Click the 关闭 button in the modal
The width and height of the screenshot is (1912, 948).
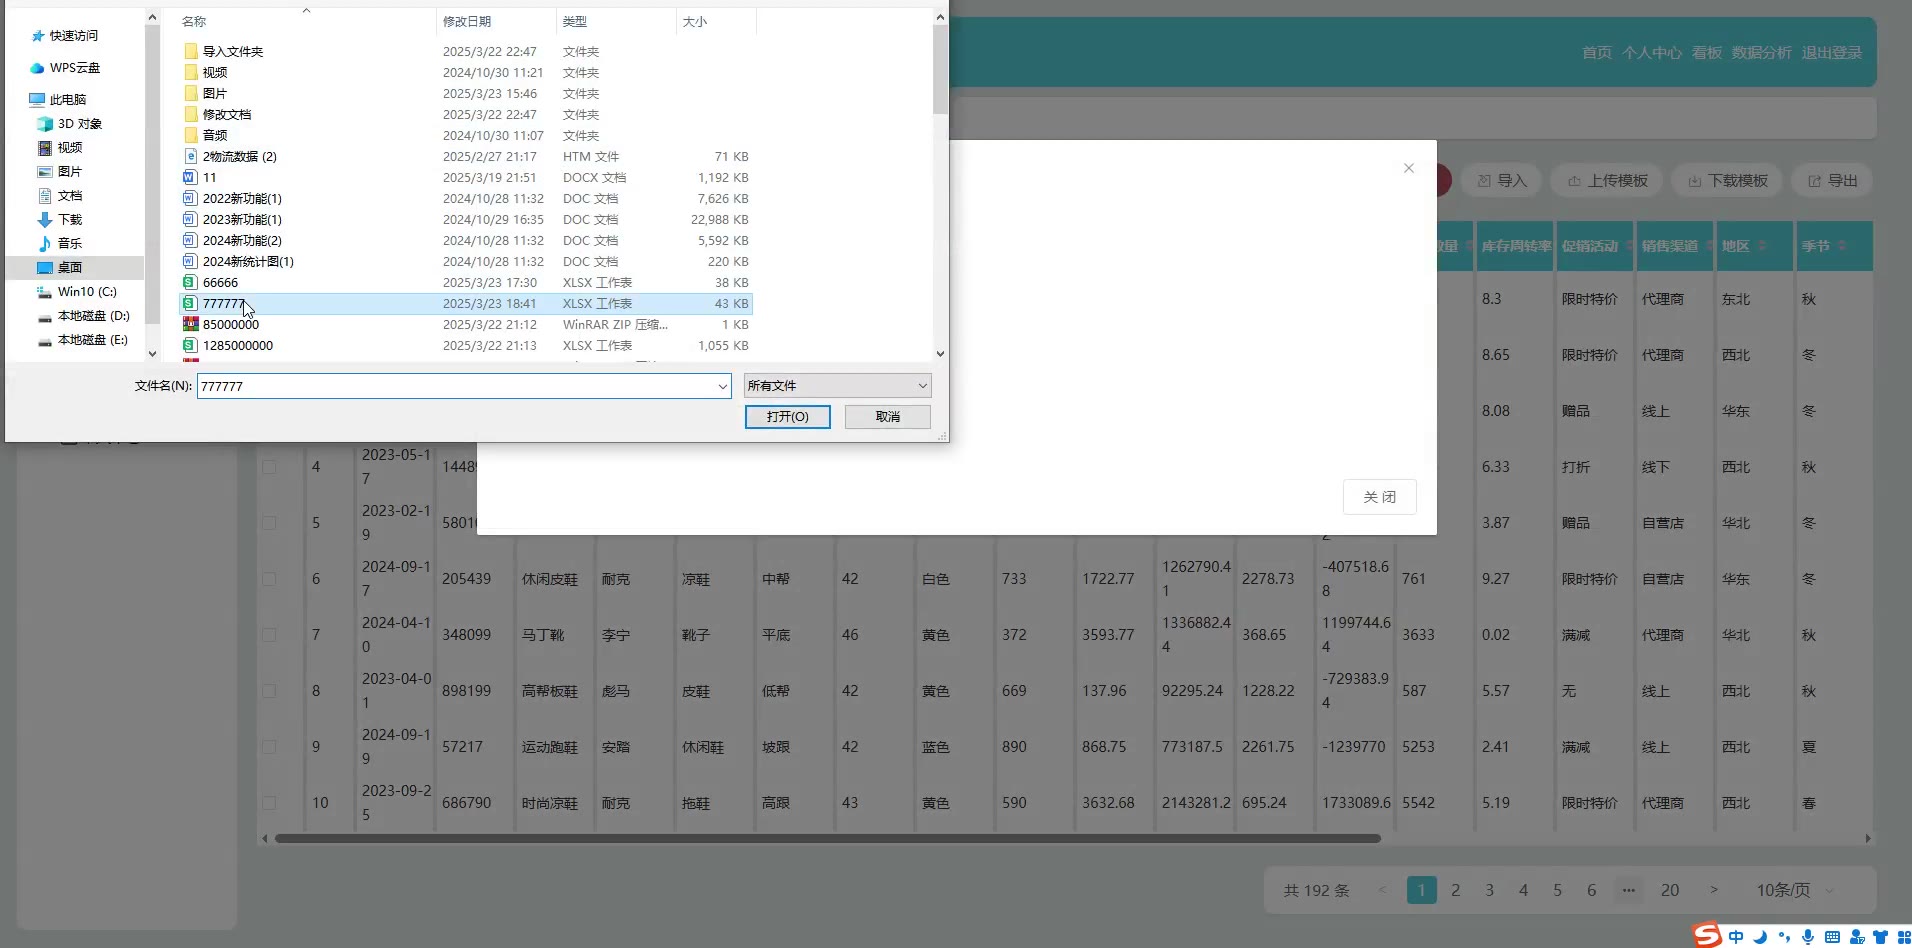[x=1379, y=497]
